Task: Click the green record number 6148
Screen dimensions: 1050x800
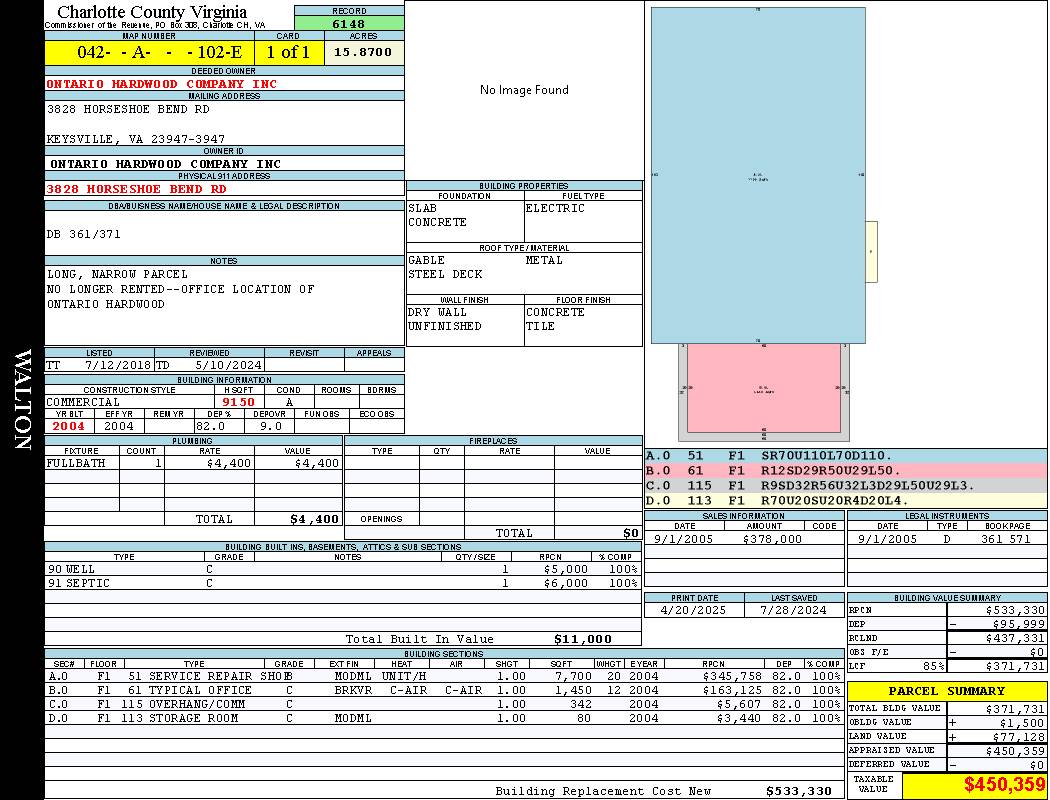Action: [x=349, y=23]
